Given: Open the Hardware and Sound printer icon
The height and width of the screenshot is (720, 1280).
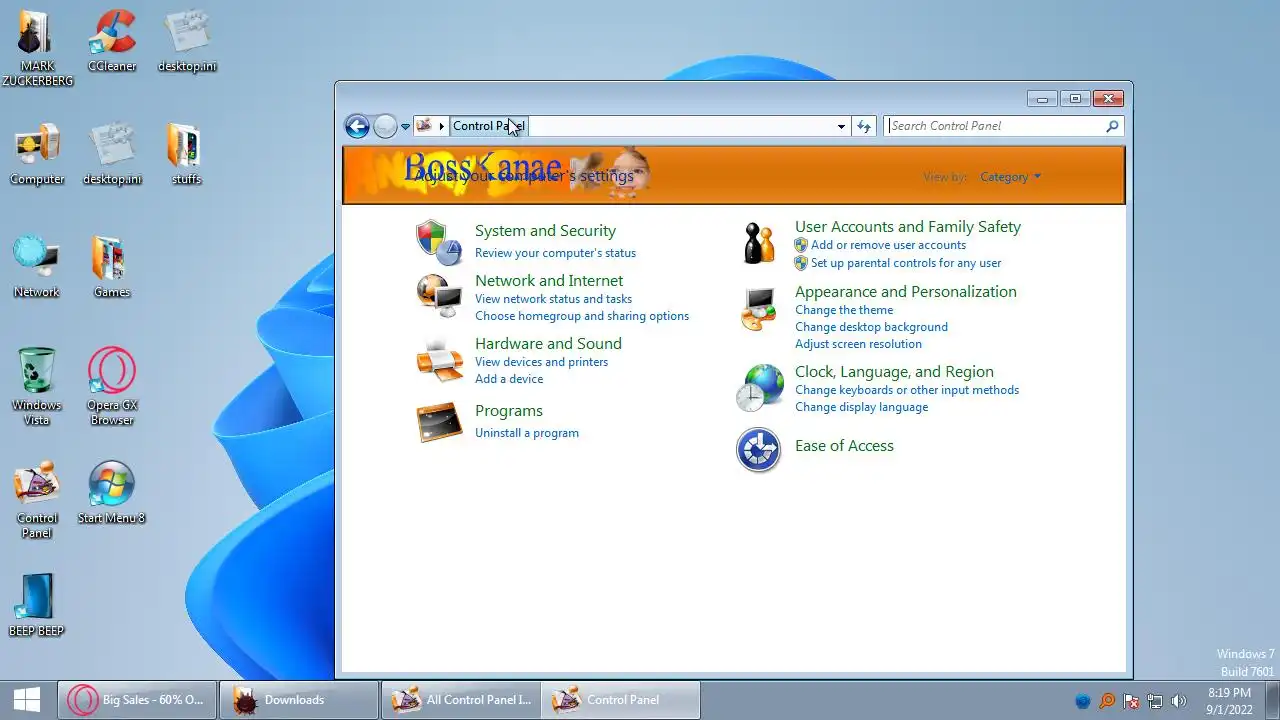Looking at the screenshot, I should tap(439, 360).
